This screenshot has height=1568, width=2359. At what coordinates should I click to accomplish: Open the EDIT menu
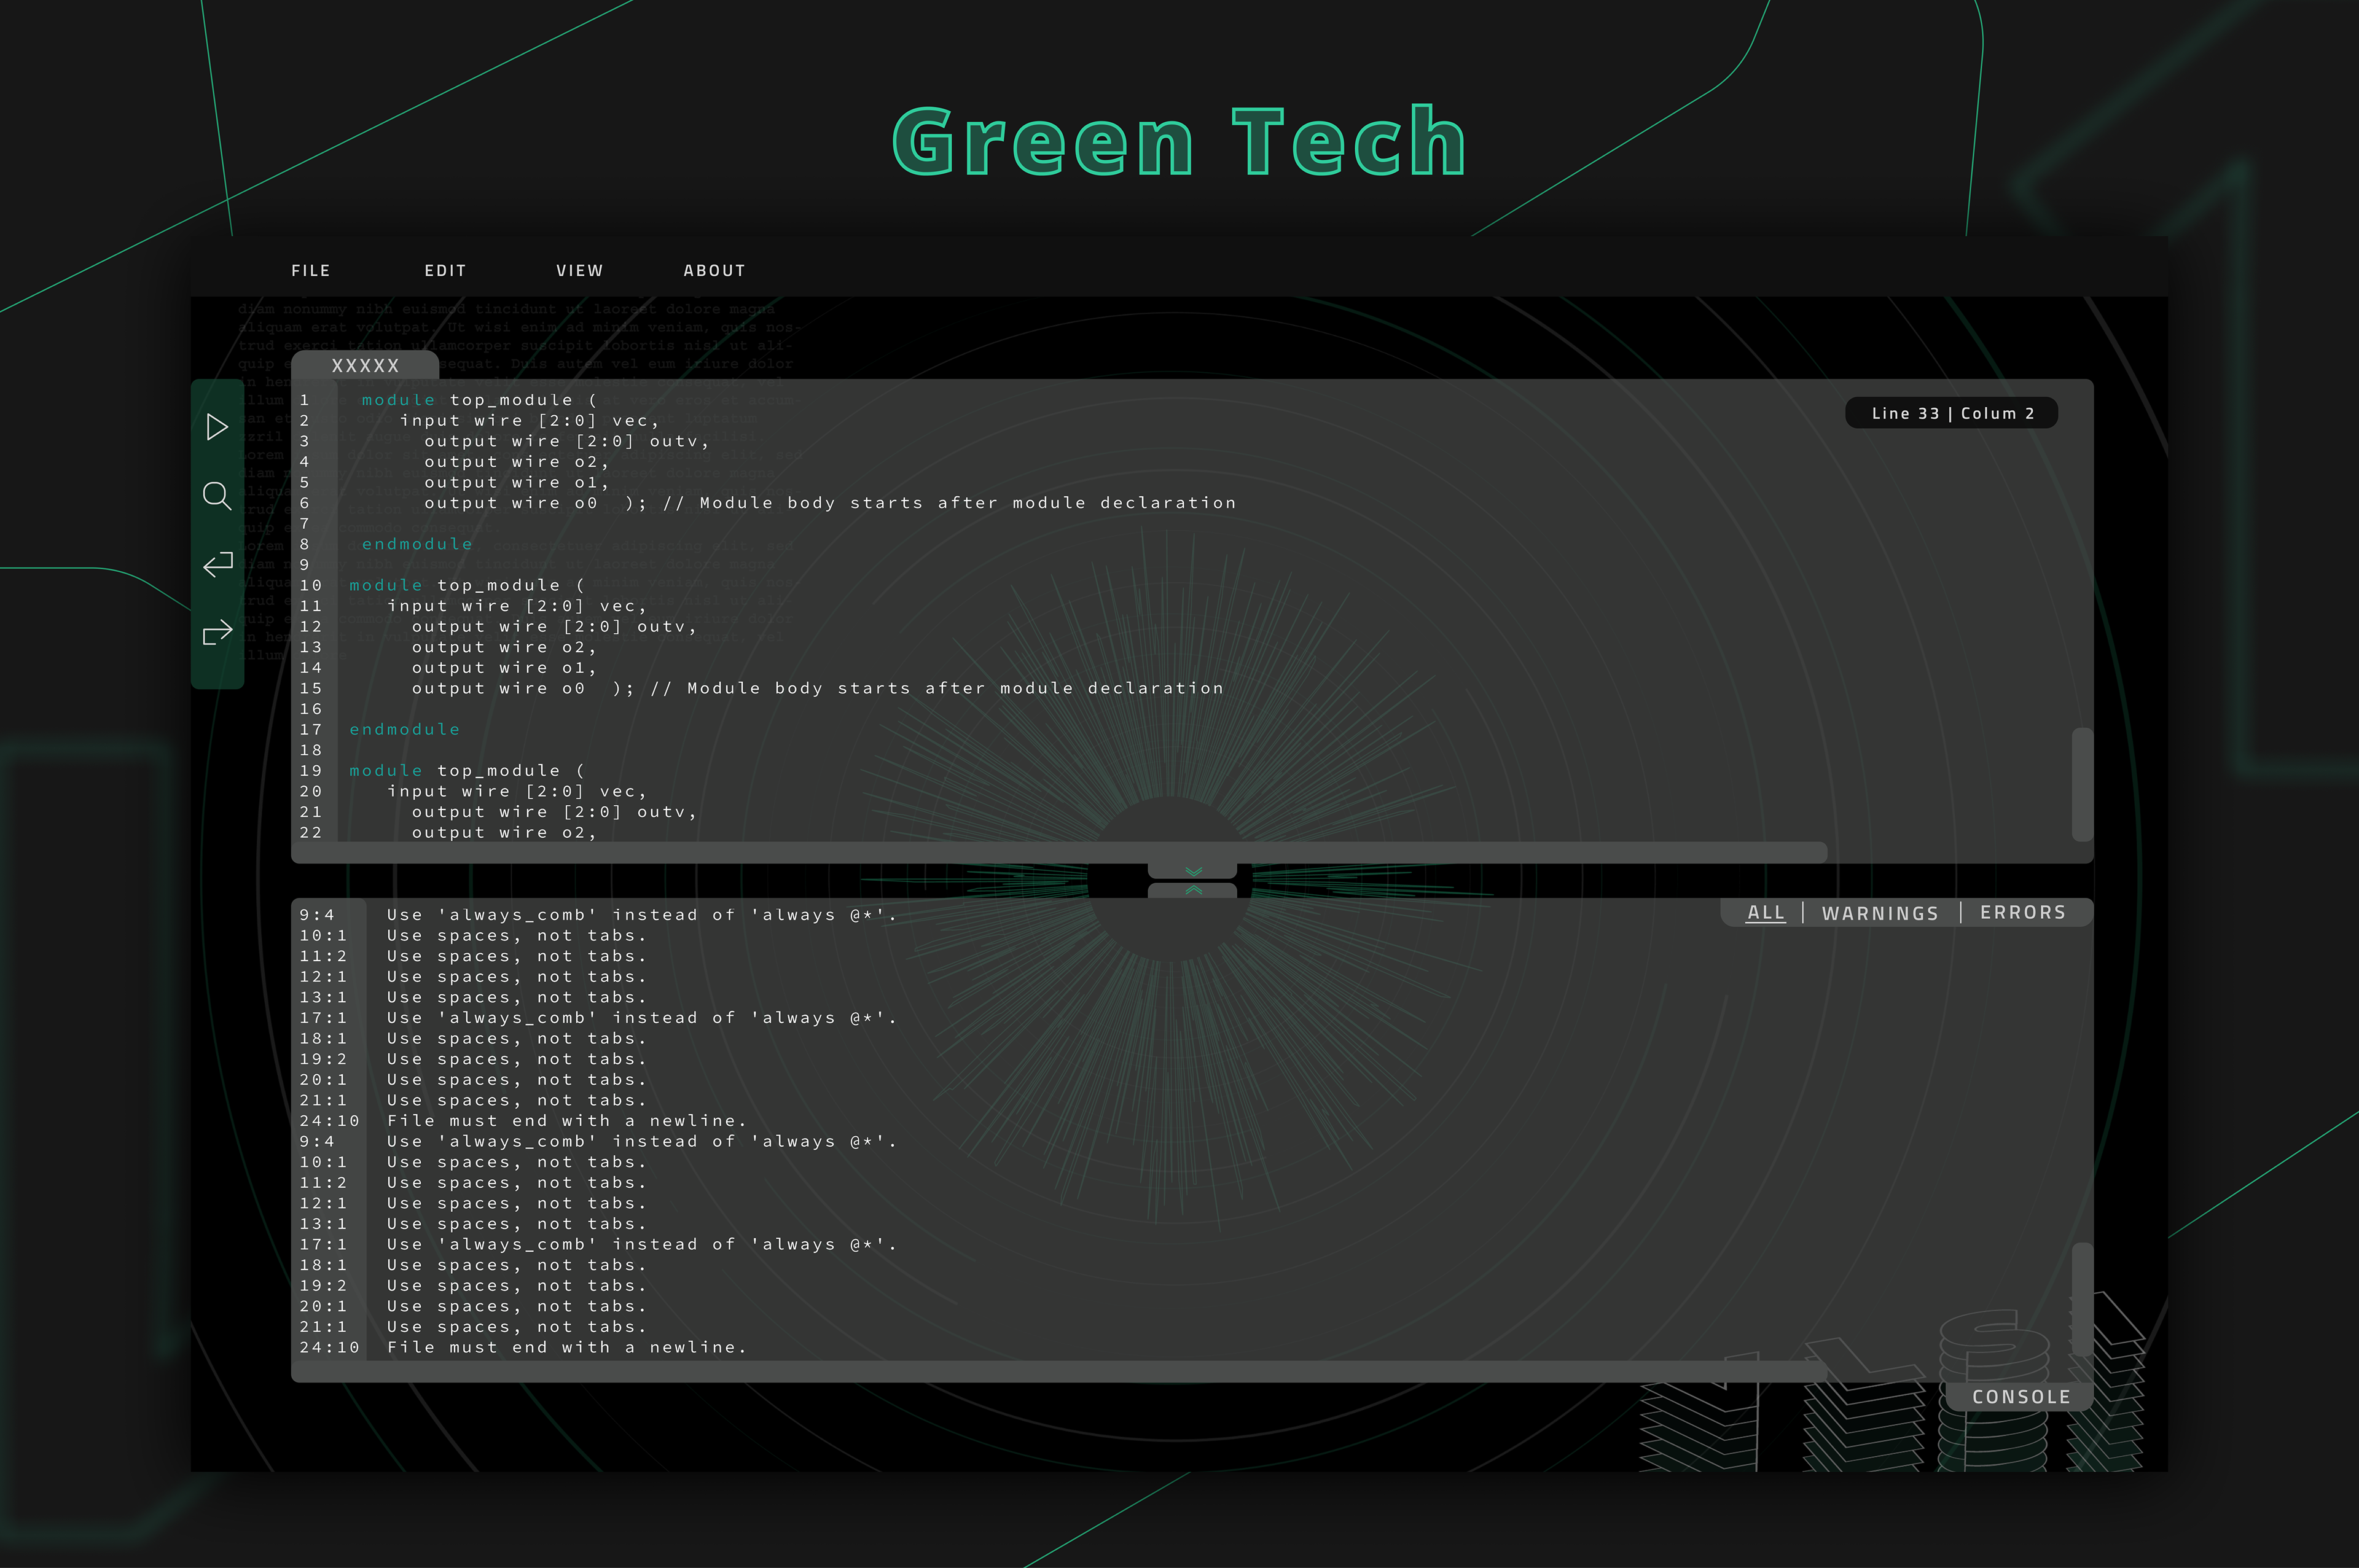445,271
